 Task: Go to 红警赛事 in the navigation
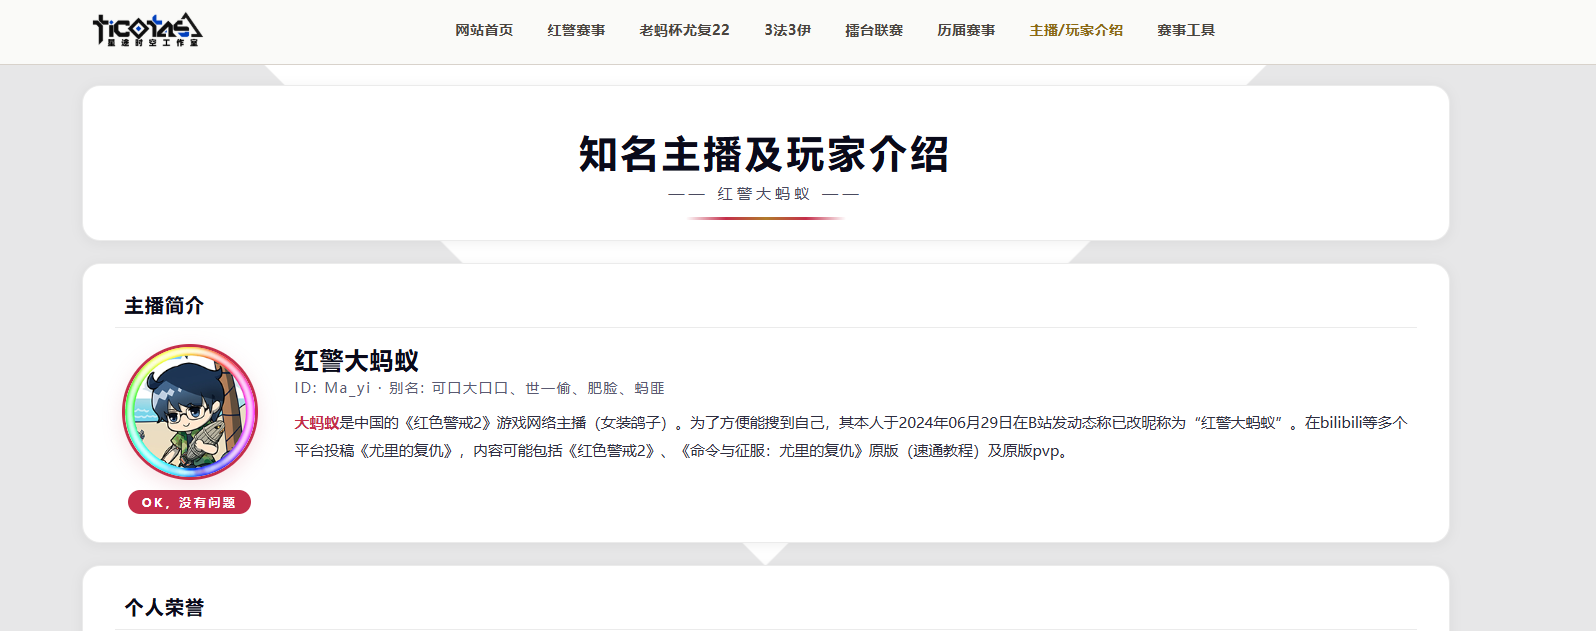point(576,30)
